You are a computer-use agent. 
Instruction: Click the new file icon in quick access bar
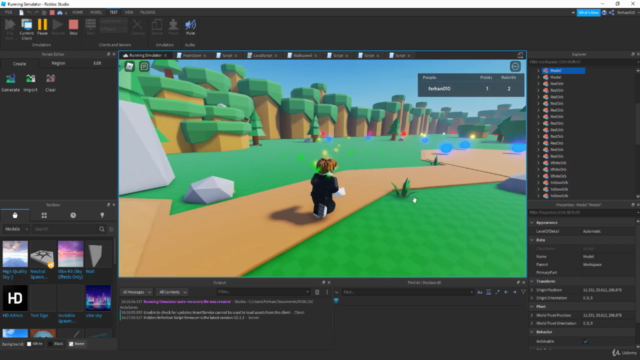point(21,13)
